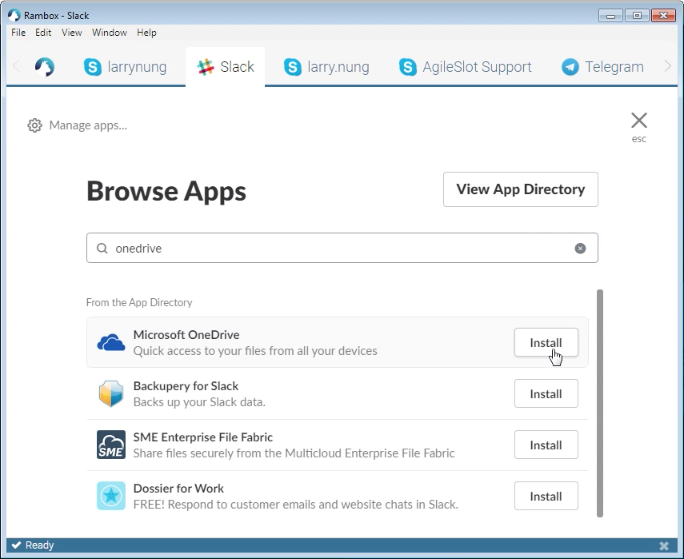
Task: Click View App Directory button
Action: (520, 189)
